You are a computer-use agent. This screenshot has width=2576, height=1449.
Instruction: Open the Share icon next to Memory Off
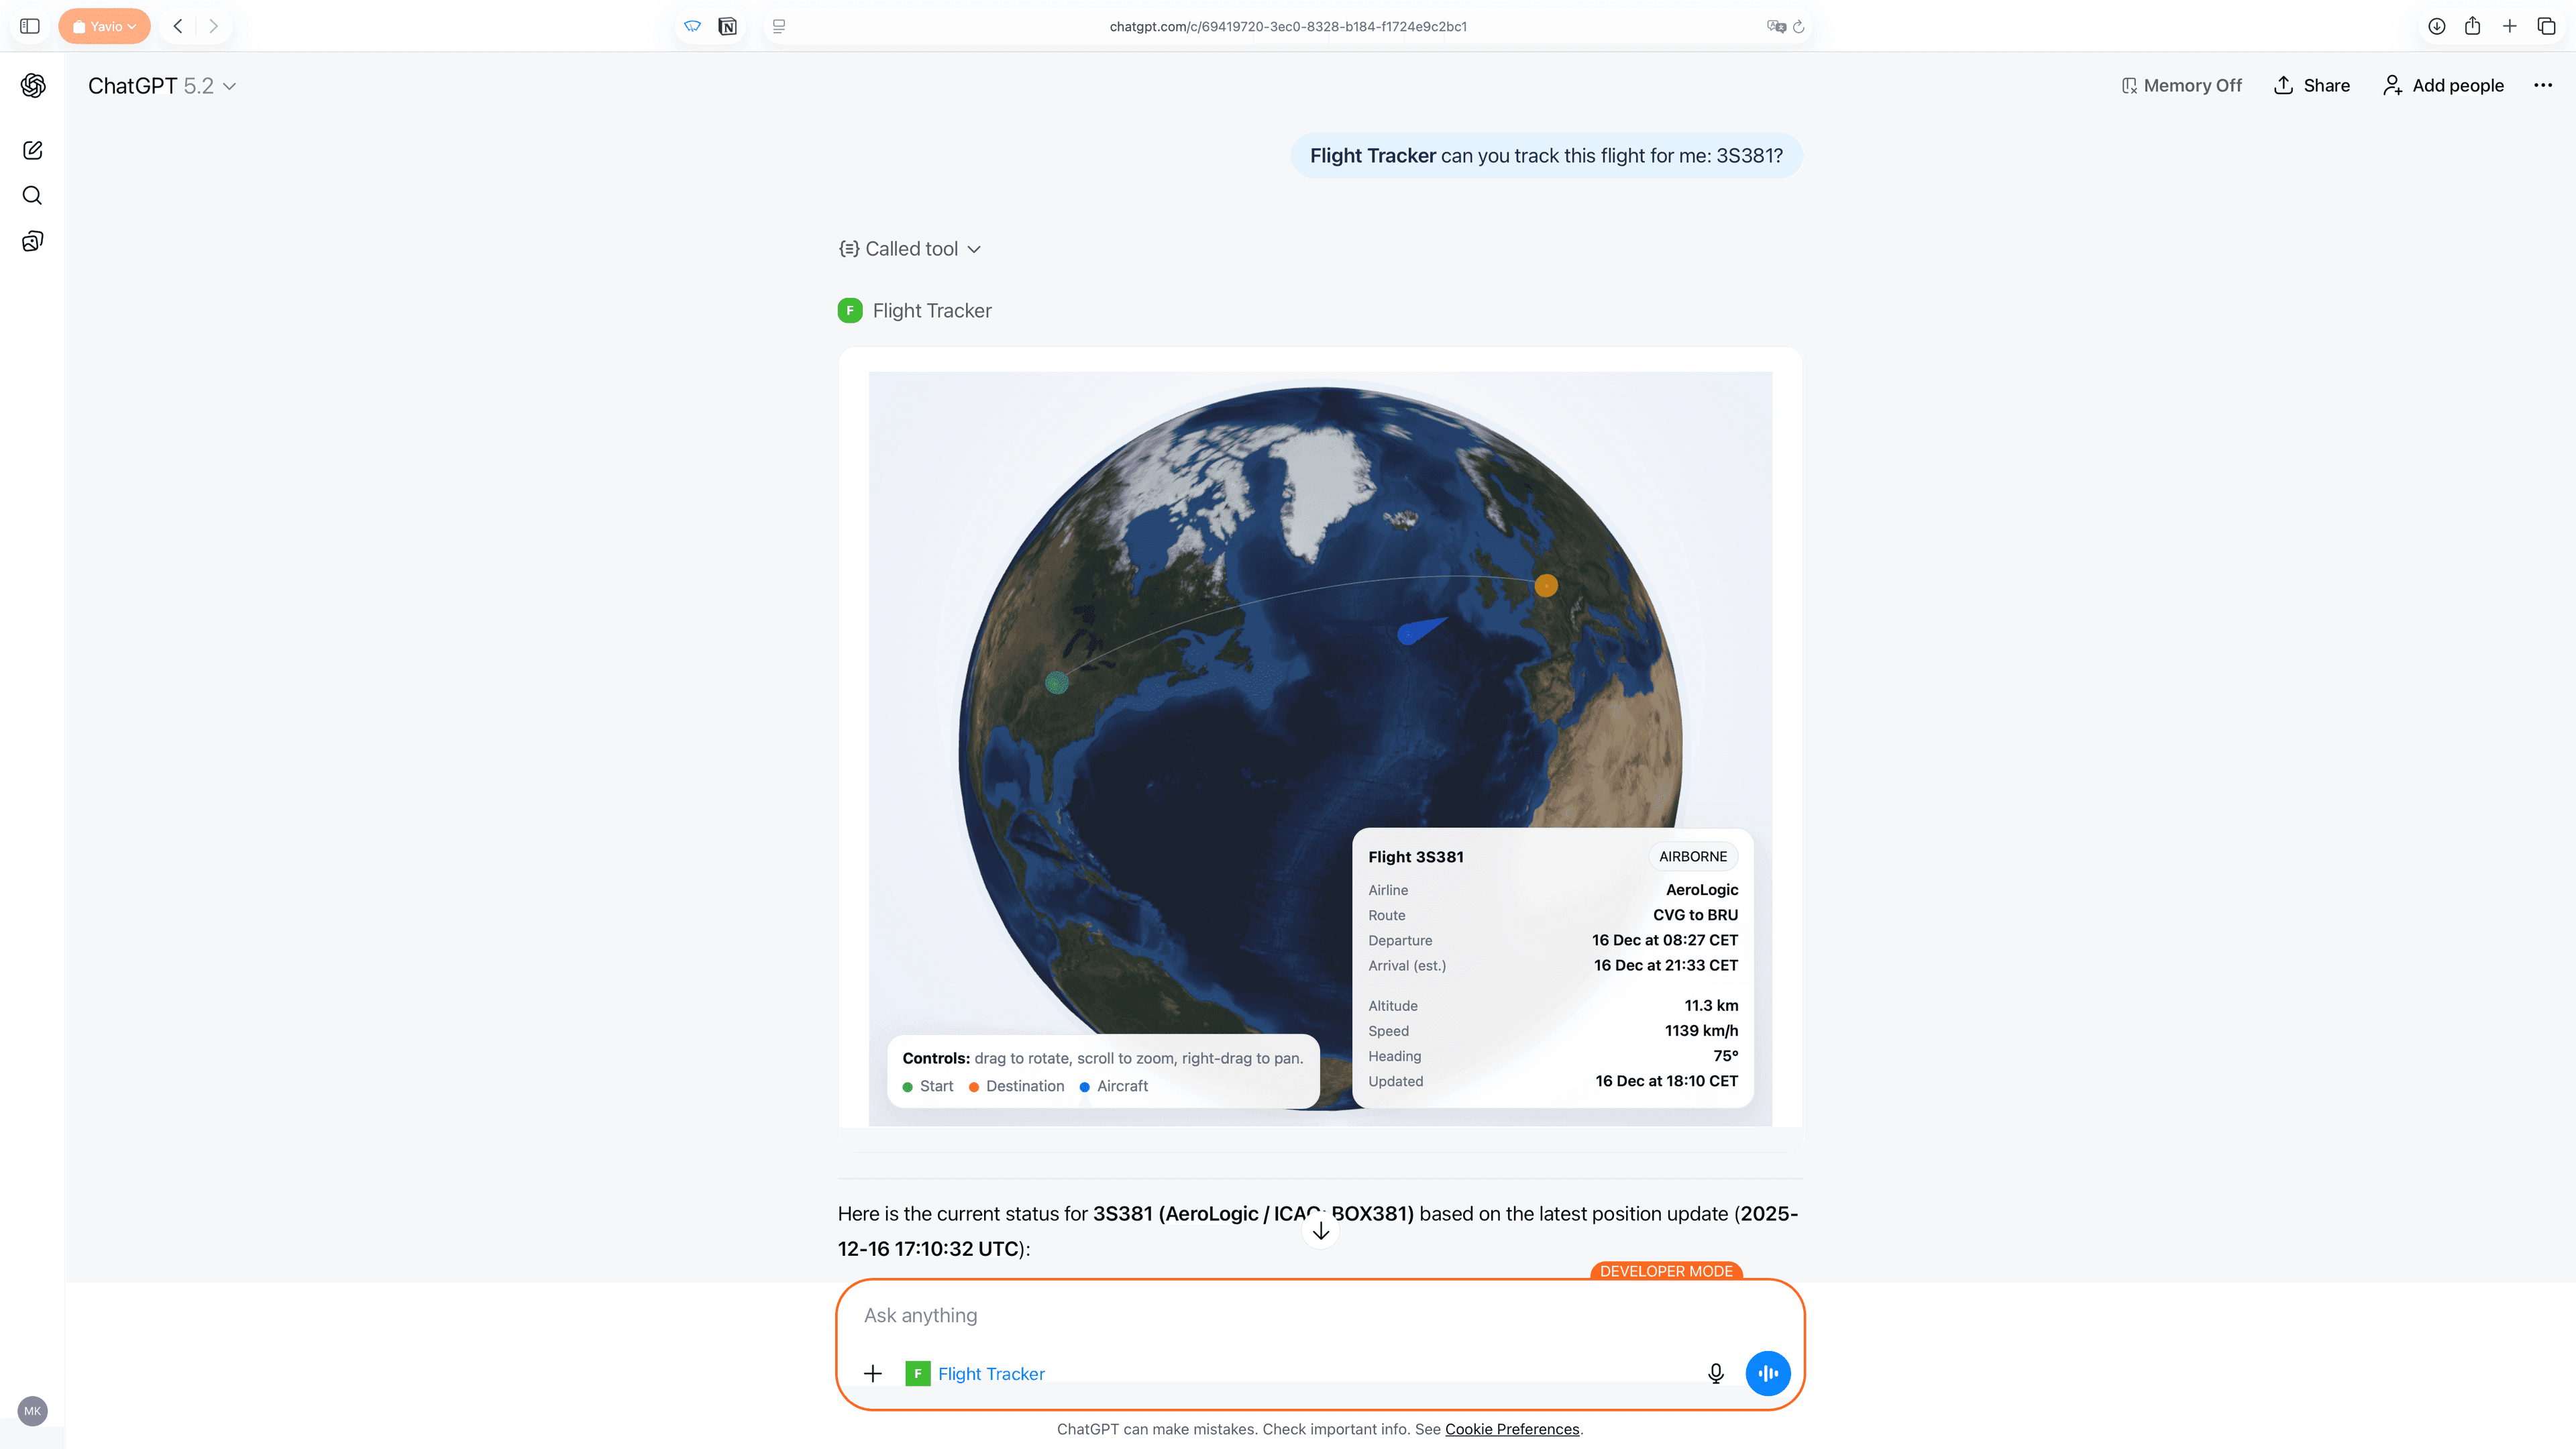coord(2311,86)
